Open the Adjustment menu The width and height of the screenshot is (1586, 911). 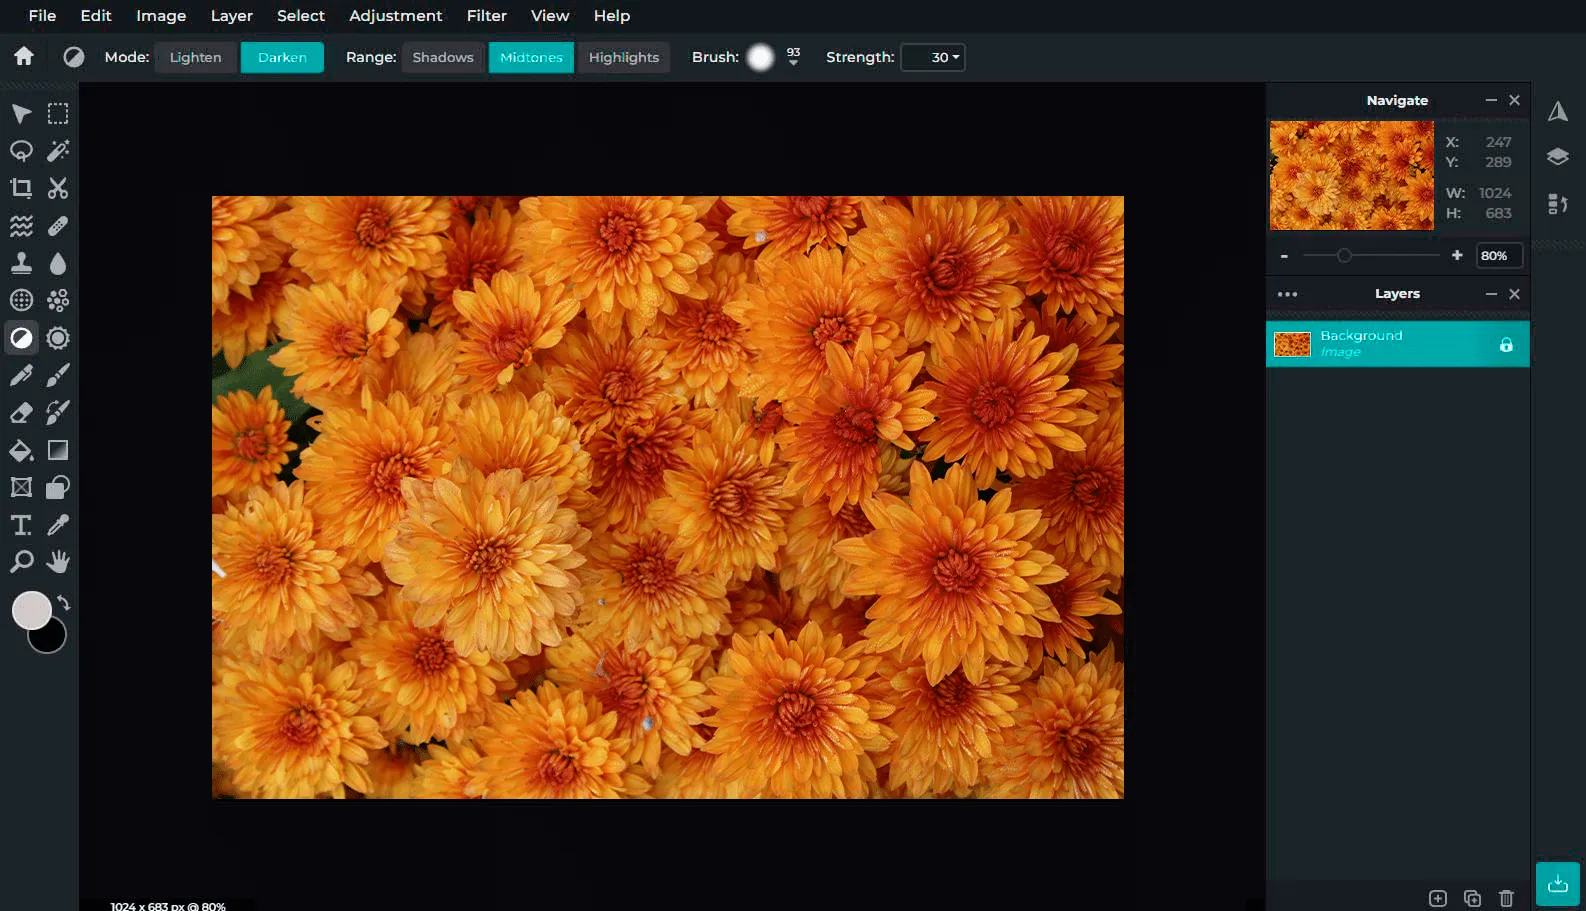pos(395,16)
